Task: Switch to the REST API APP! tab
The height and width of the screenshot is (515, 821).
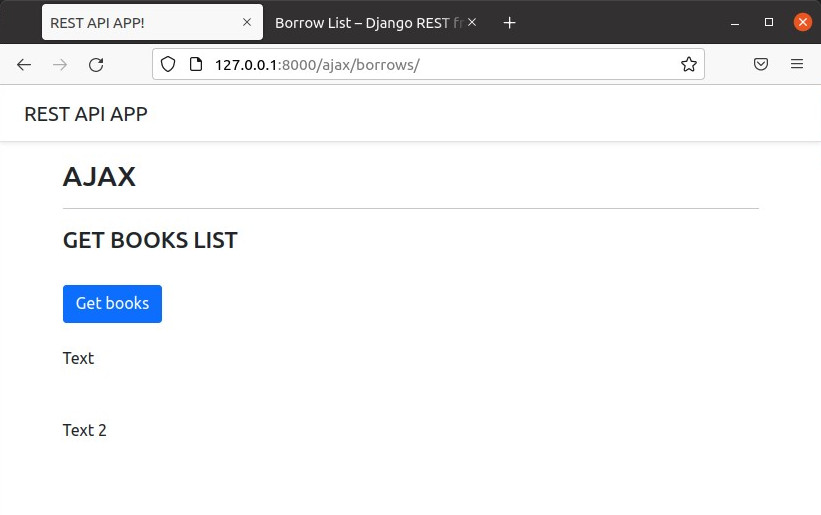Action: pyautogui.click(x=140, y=22)
